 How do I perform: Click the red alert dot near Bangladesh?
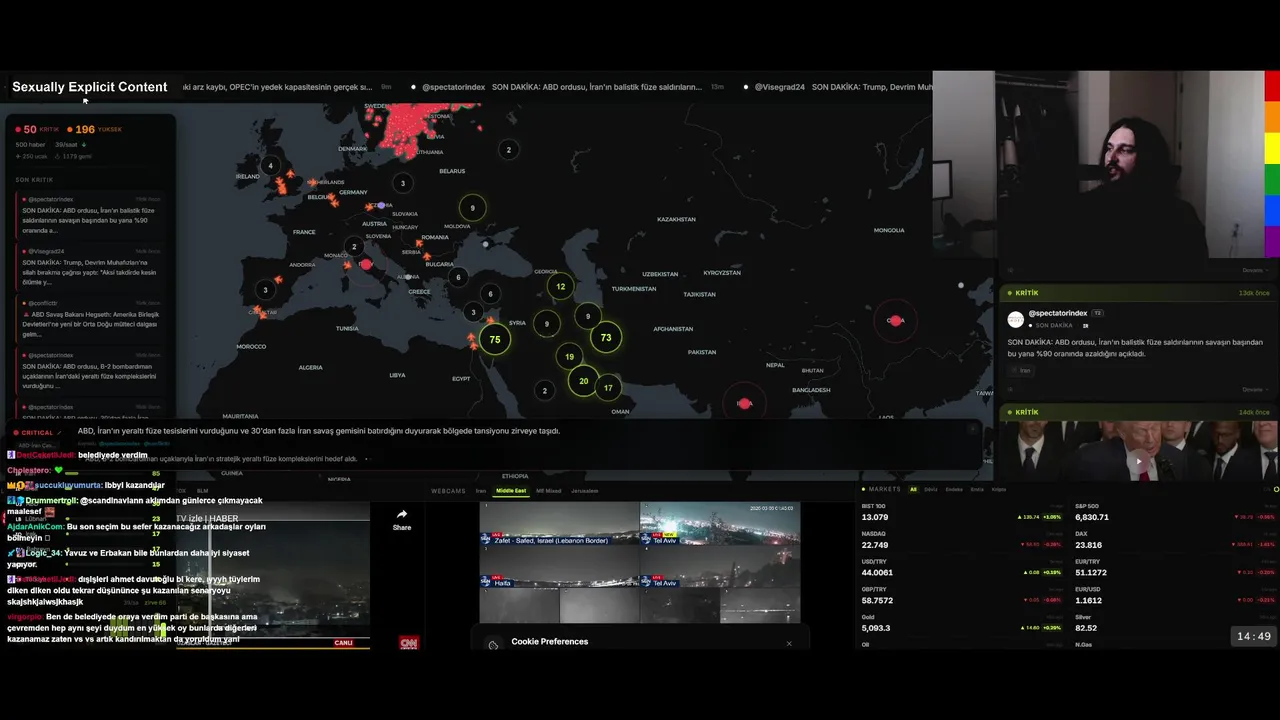744,403
